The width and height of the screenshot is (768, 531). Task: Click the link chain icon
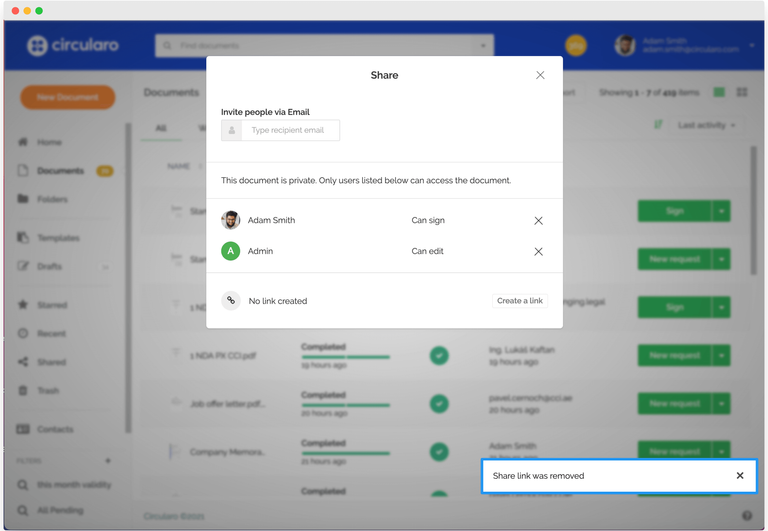pos(231,300)
